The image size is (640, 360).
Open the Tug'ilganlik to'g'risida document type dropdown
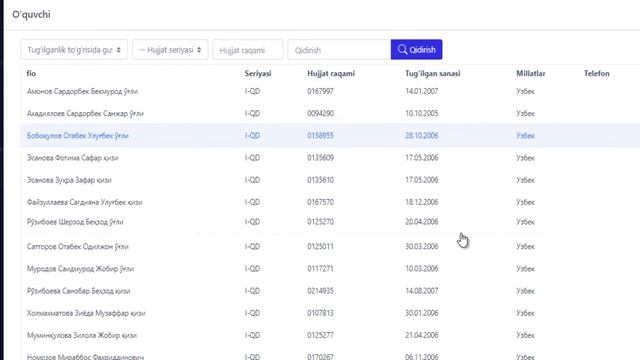74,49
